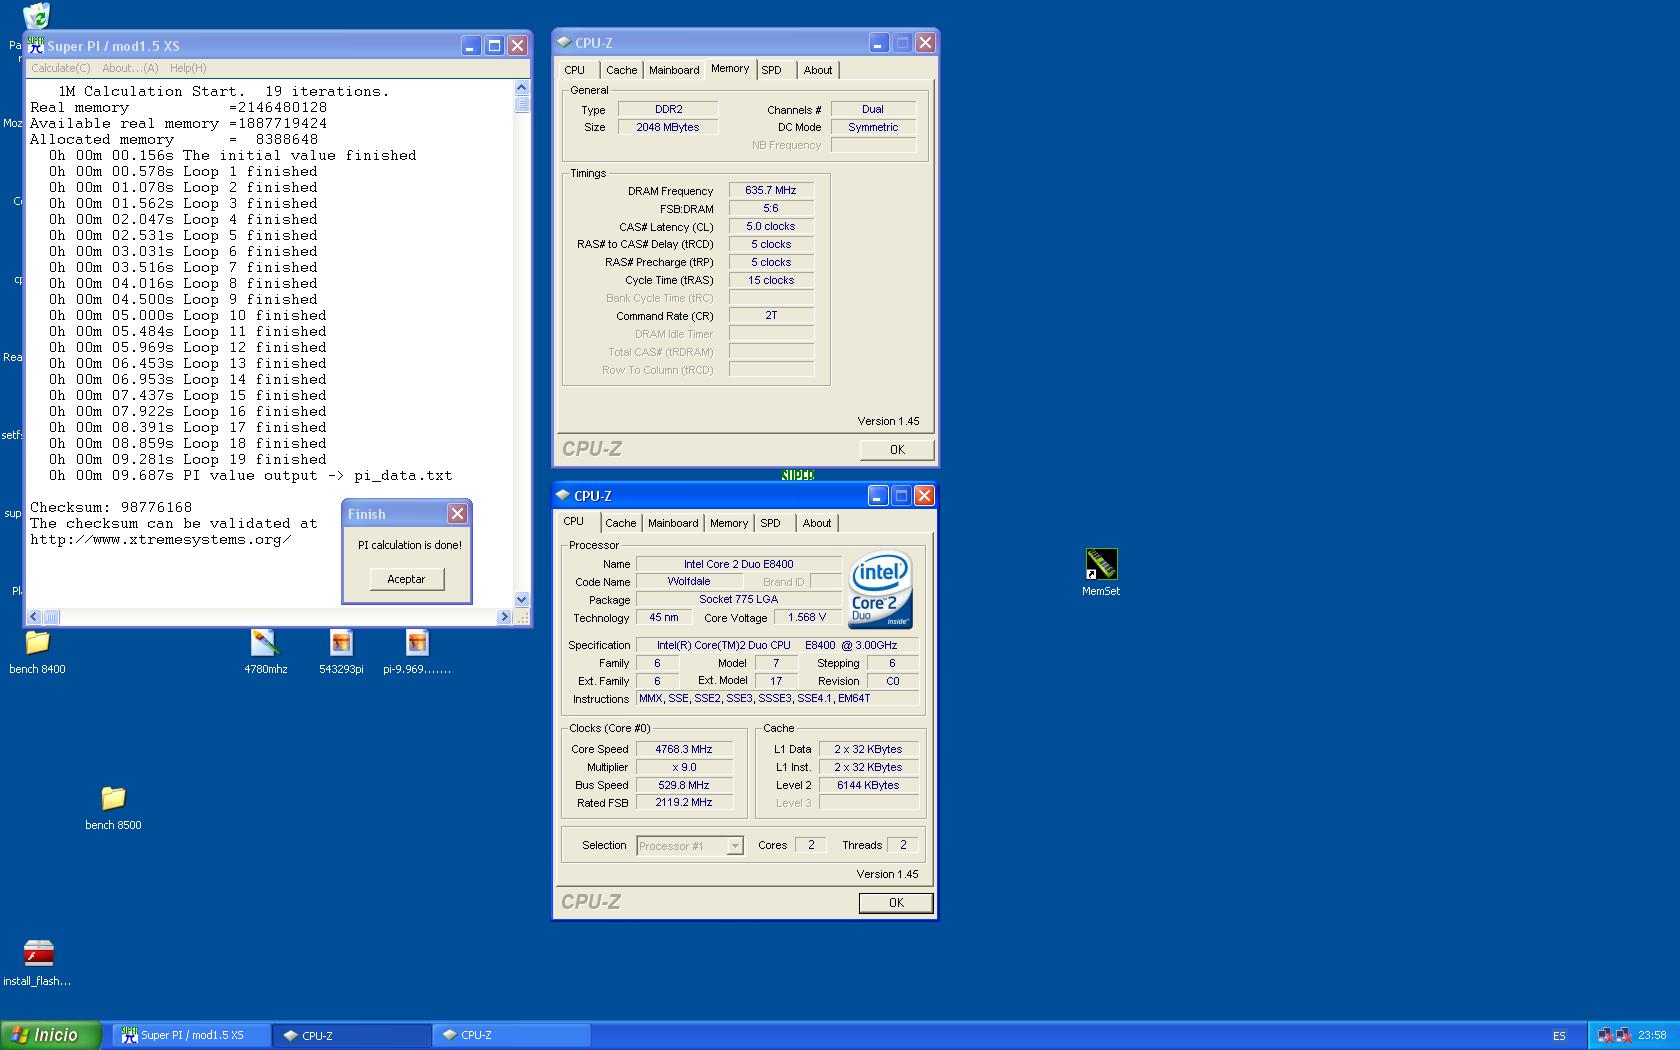Open the Calculate(C) menu in Super PI
The image size is (1680, 1050).
coord(60,68)
